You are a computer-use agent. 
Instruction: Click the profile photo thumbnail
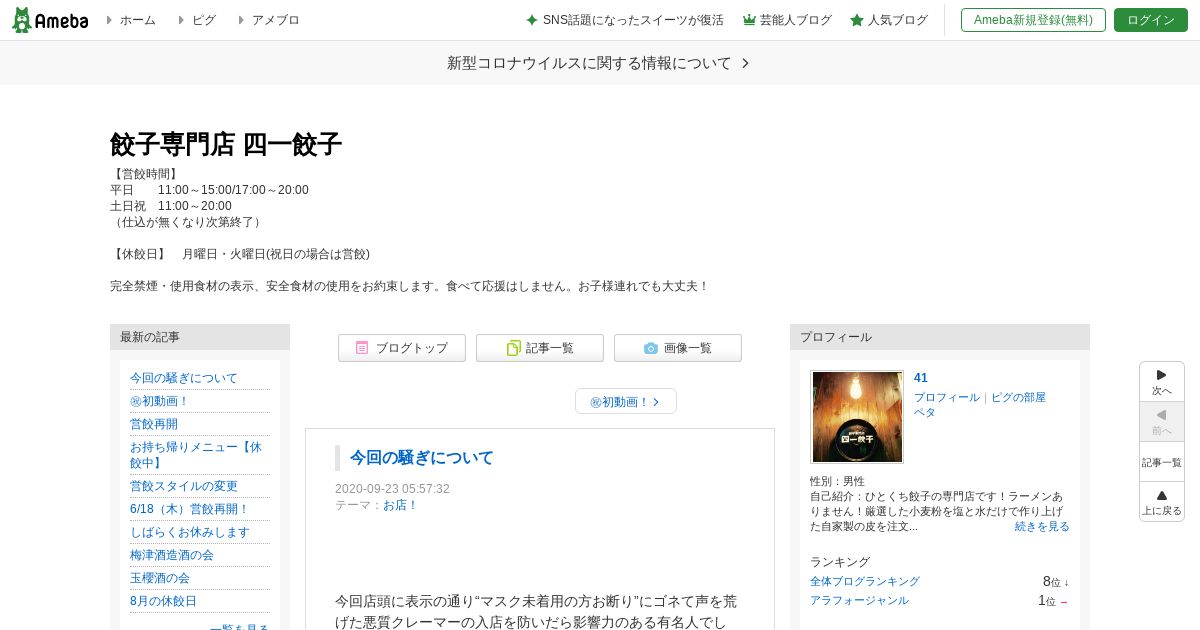click(857, 417)
